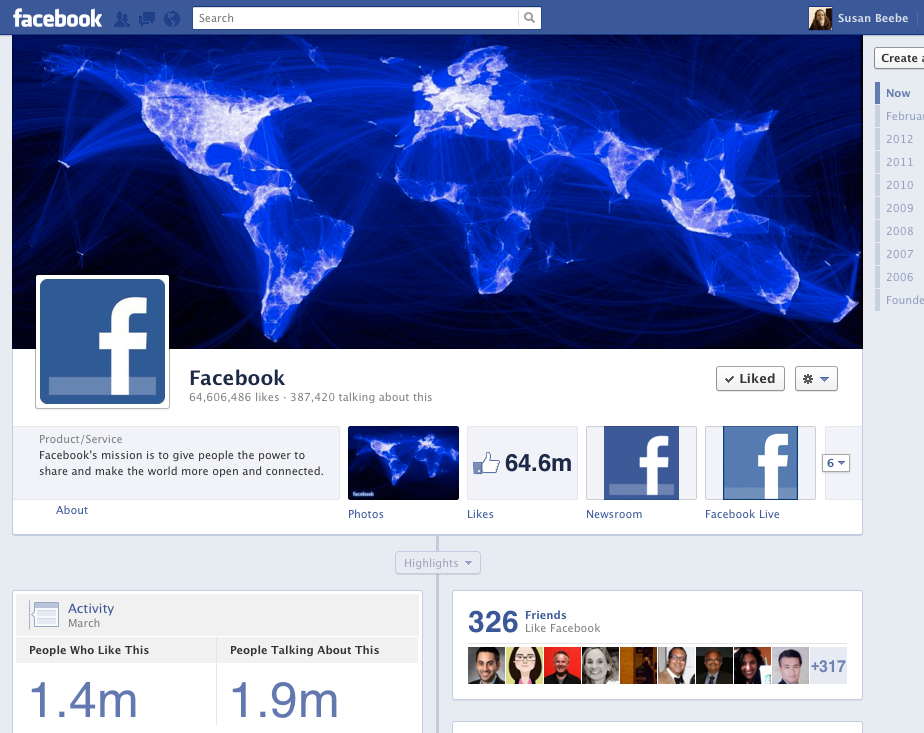Open the About link
The width and height of the screenshot is (924, 733).
coord(72,510)
